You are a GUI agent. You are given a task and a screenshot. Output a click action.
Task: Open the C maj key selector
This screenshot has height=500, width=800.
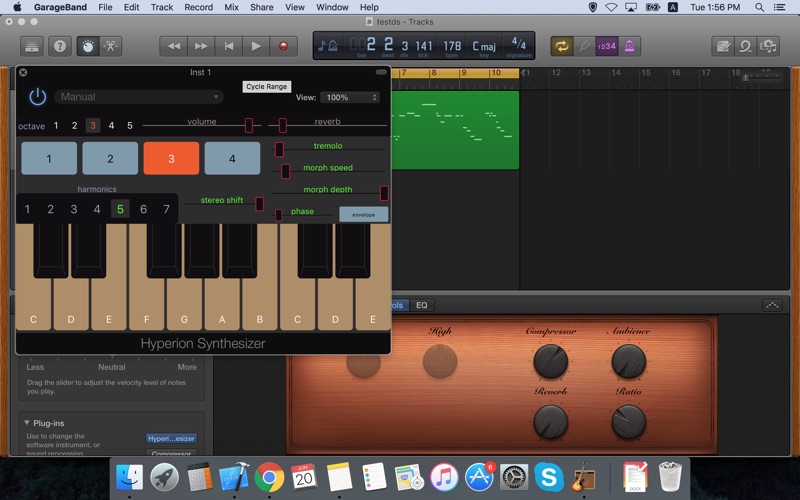pos(484,46)
